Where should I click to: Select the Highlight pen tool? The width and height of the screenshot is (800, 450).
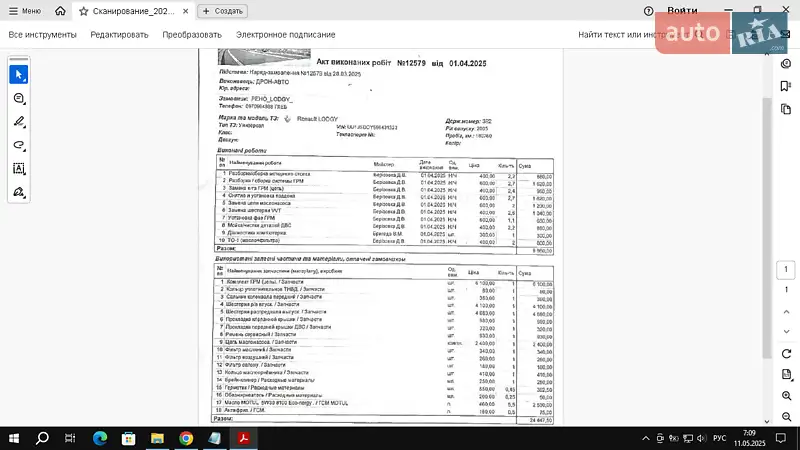[x=19, y=121]
